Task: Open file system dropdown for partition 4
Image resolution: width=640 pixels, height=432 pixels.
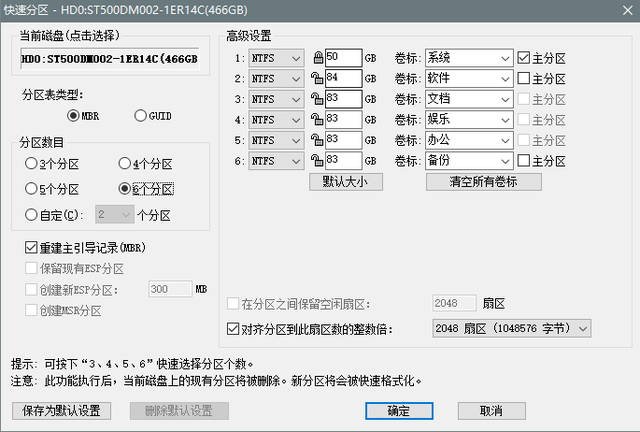Action: 276,120
